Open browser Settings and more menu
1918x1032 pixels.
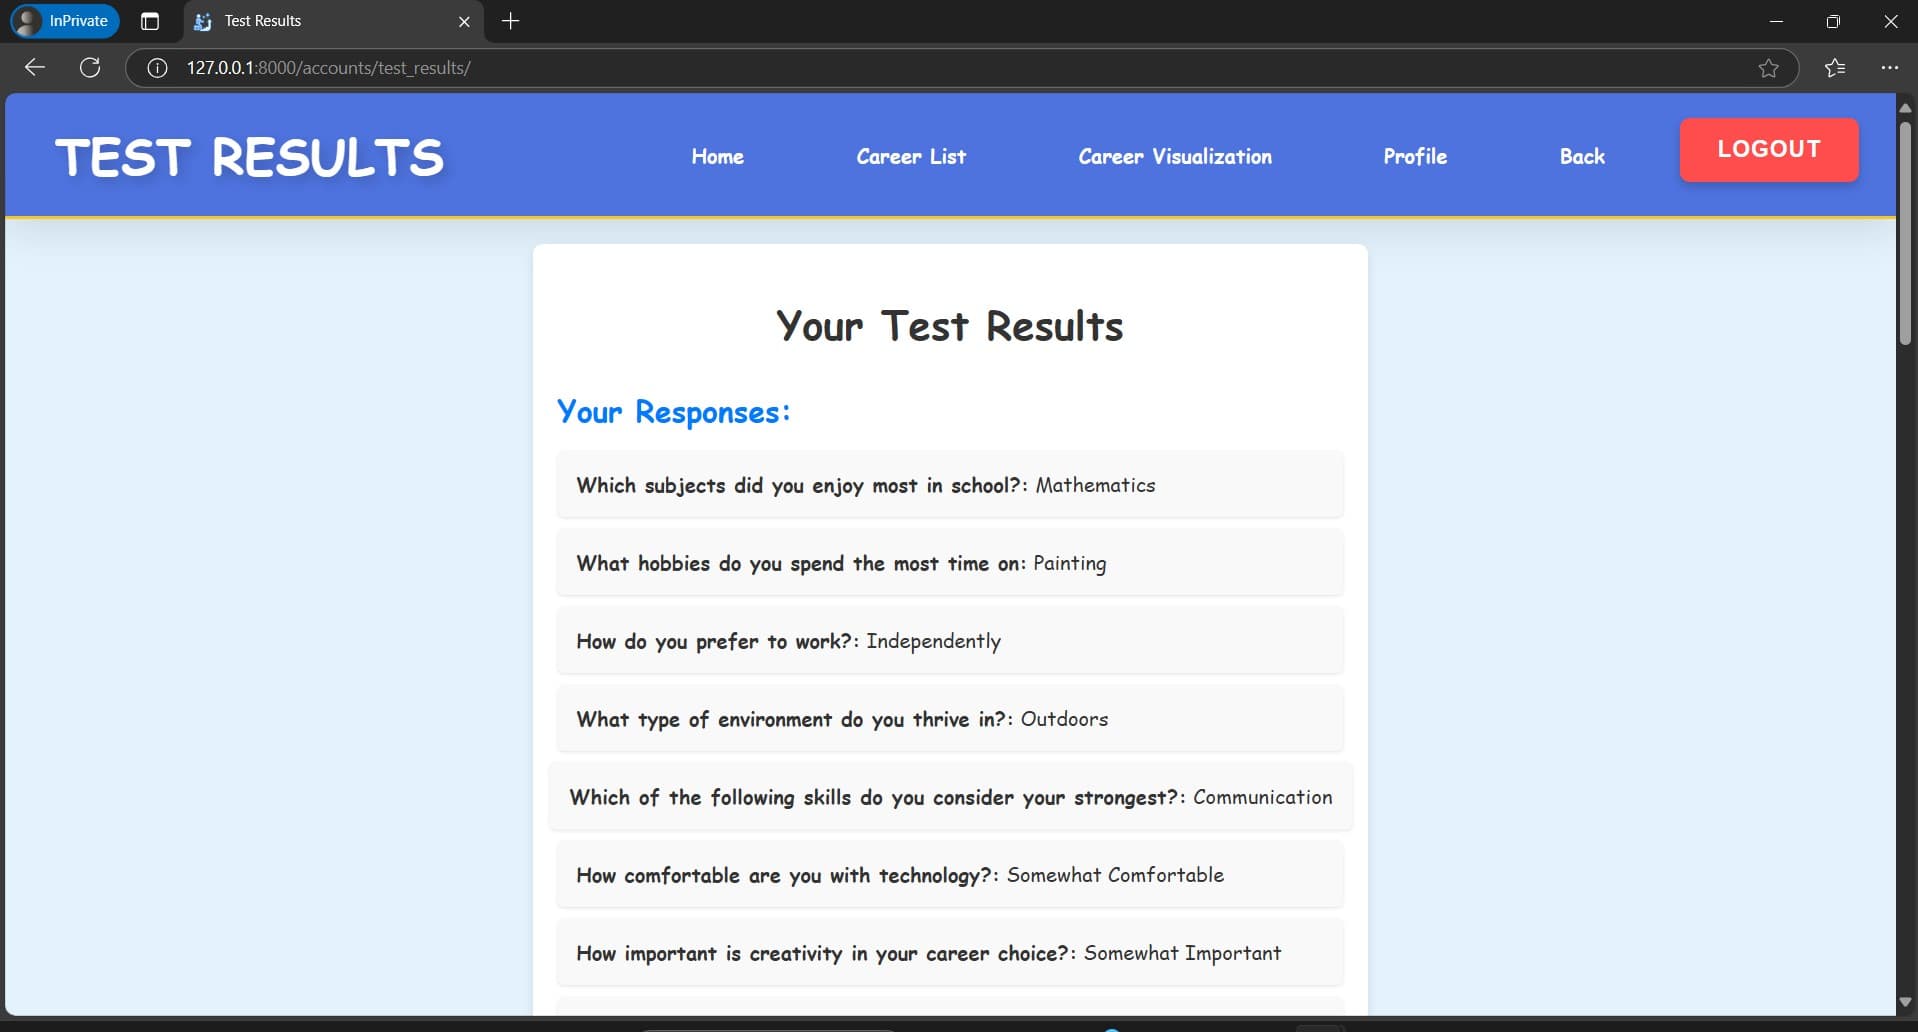1889,68
